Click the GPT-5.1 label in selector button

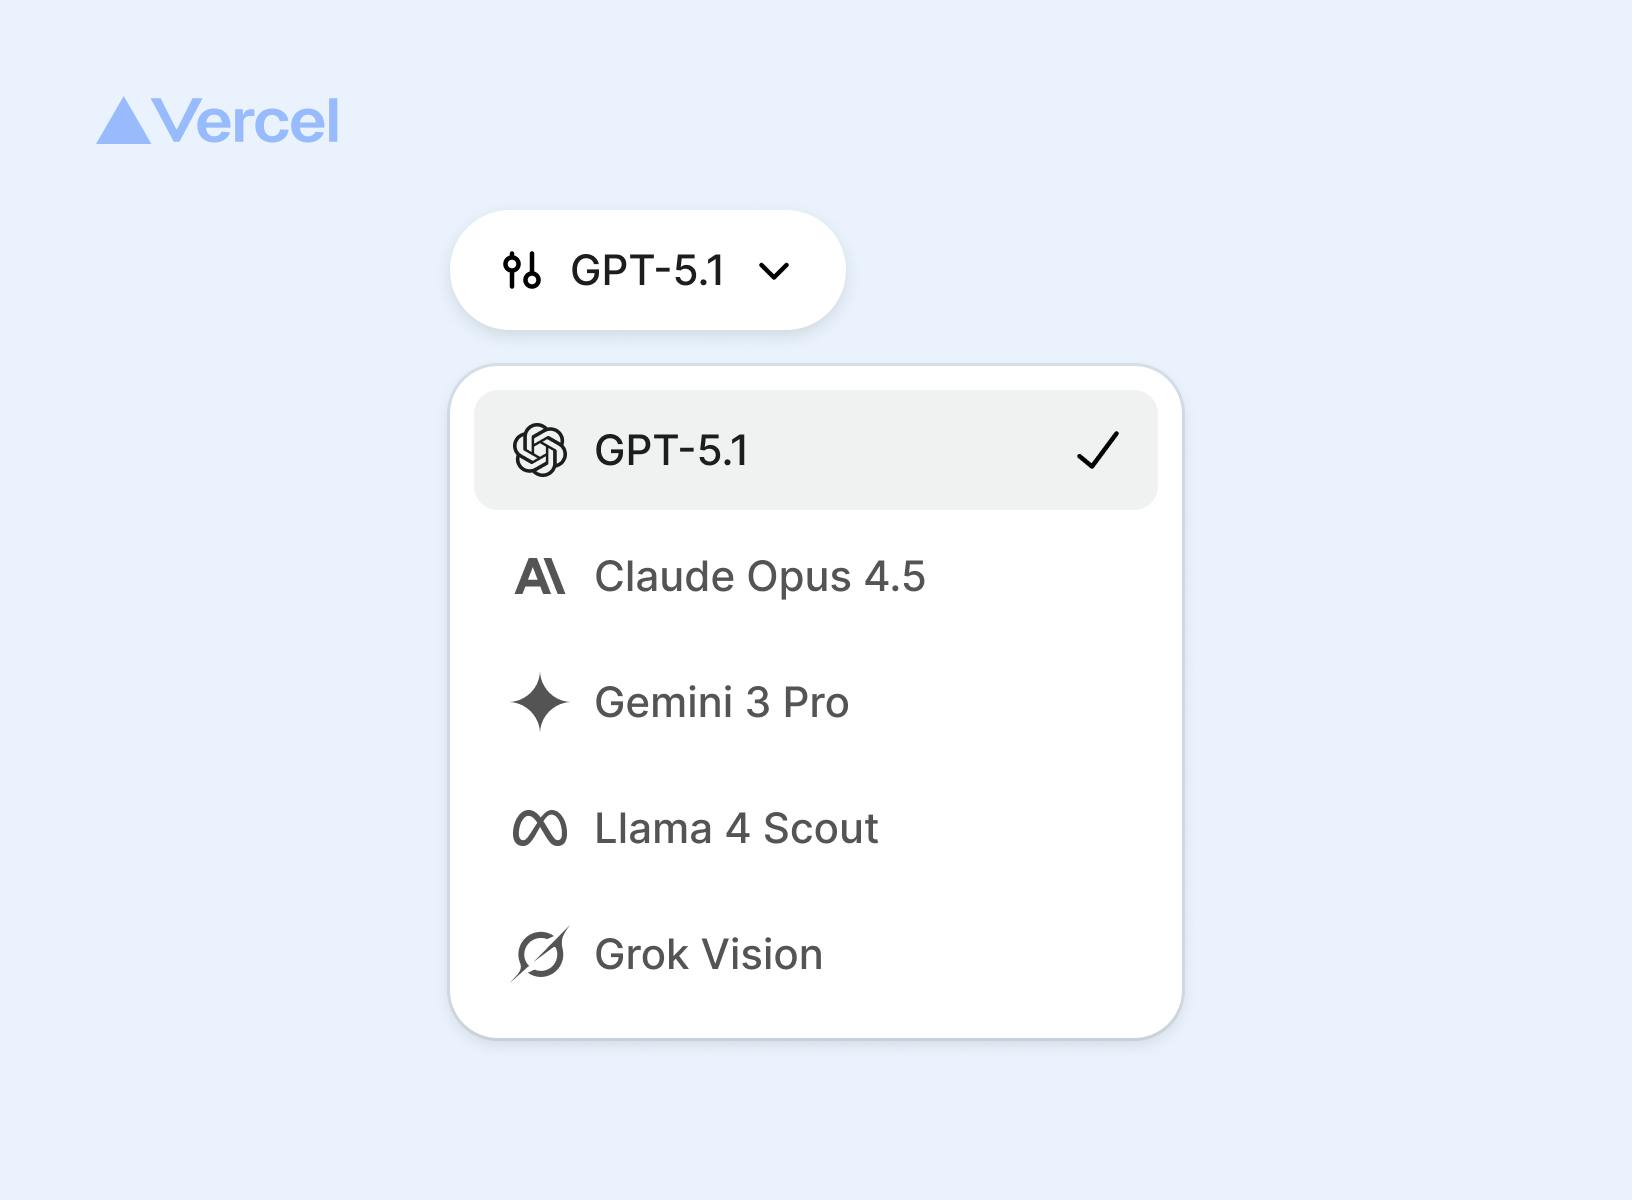click(647, 270)
